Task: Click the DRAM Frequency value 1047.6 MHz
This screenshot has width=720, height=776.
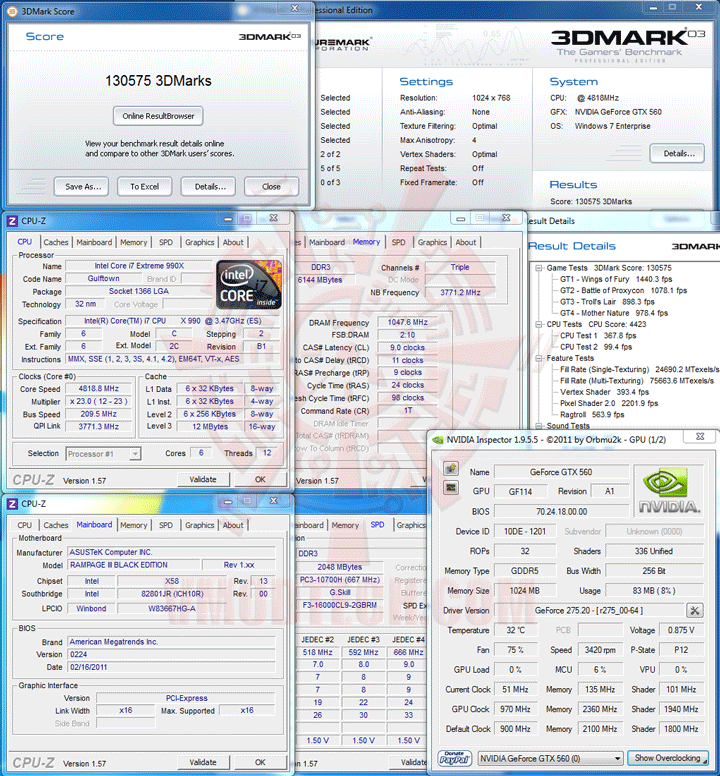Action: (407, 322)
